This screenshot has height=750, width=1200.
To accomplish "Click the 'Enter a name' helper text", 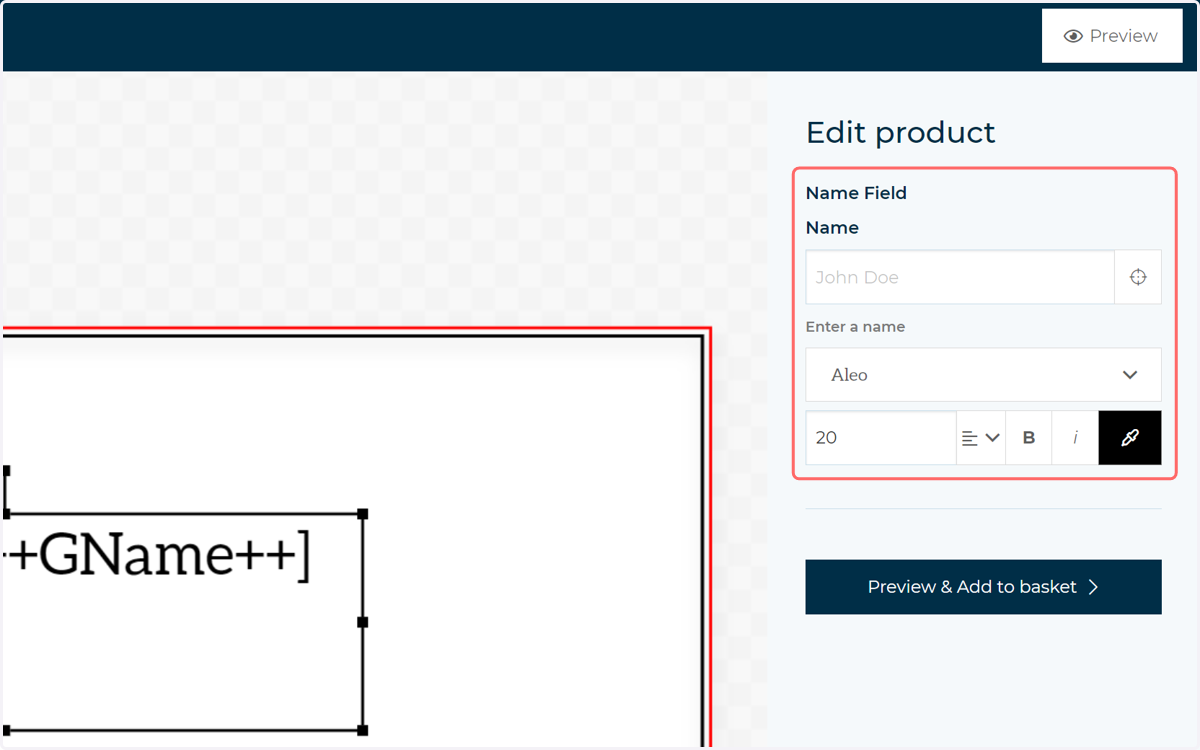I will coord(855,327).
